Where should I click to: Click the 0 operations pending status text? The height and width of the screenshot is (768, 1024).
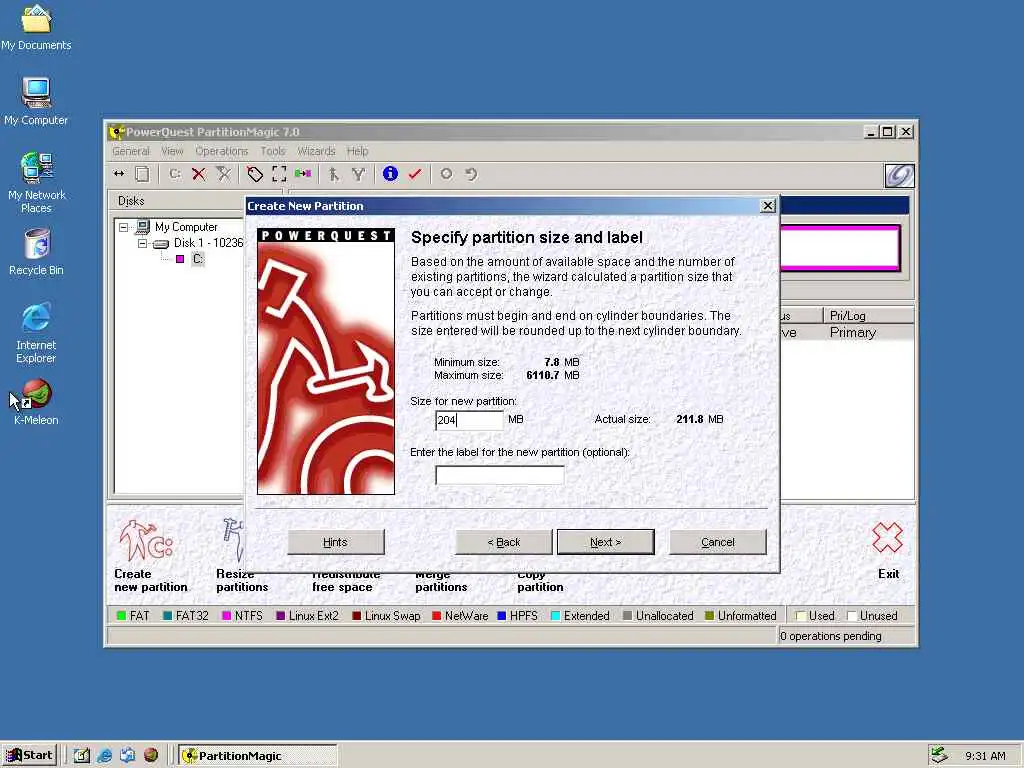point(831,636)
